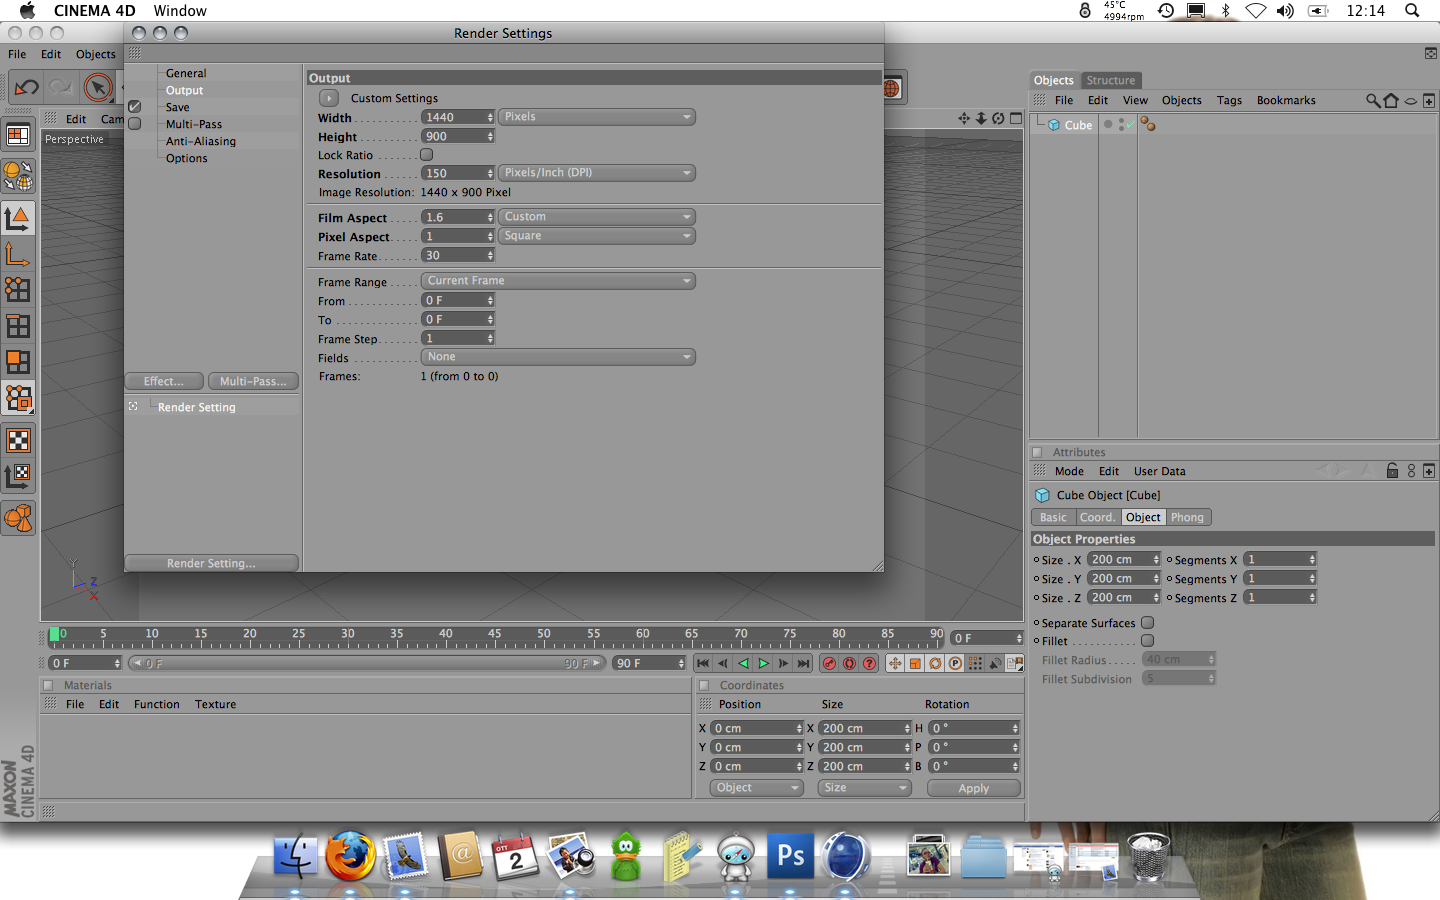1440x900 pixels.
Task: Open the Object dropdown in Coordinates panel
Action: point(757,788)
